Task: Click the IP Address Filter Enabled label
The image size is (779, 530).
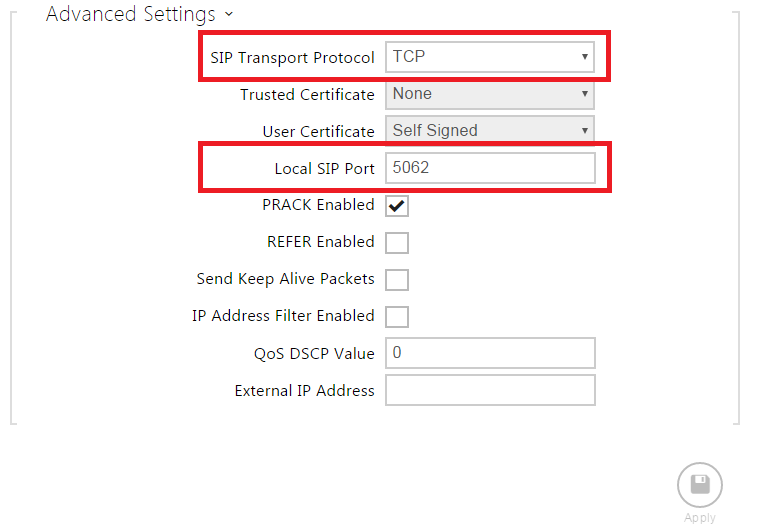Action: pyautogui.click(x=283, y=316)
